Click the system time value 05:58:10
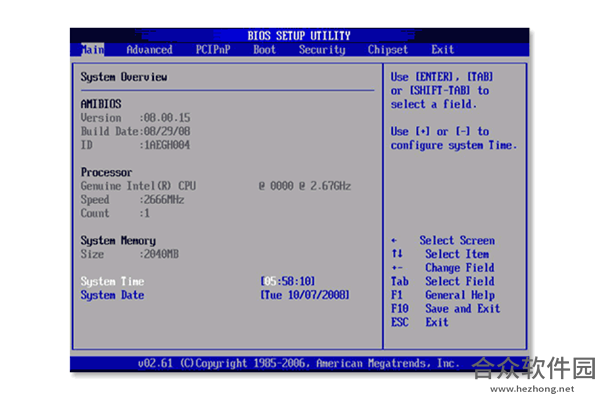Viewport: 600px width, 399px height. (x=288, y=282)
